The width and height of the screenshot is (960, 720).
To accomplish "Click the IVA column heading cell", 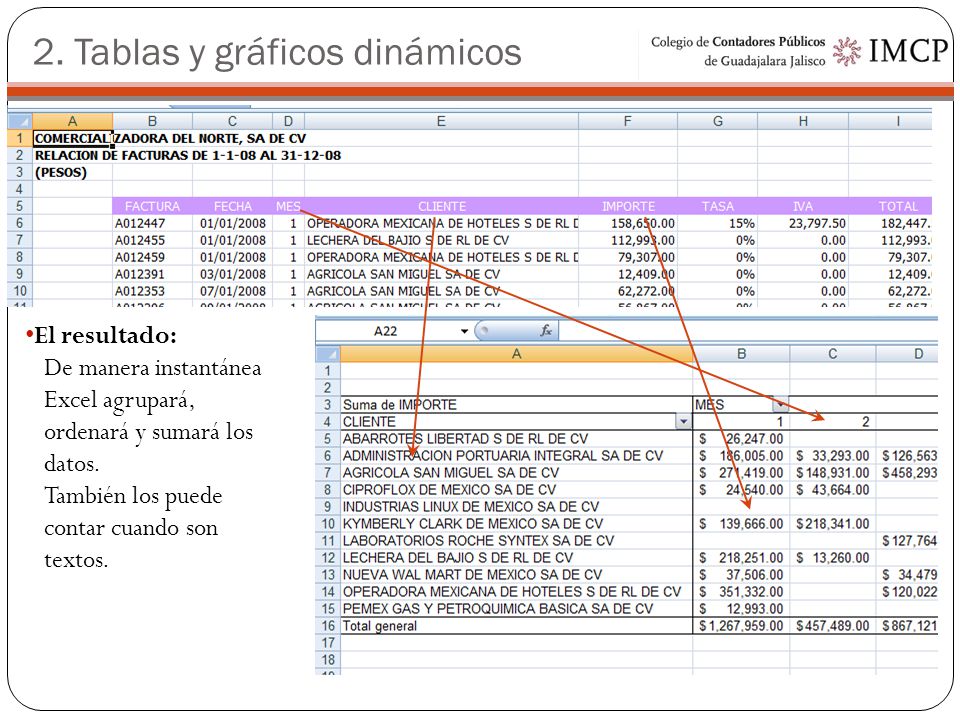I will (803, 206).
